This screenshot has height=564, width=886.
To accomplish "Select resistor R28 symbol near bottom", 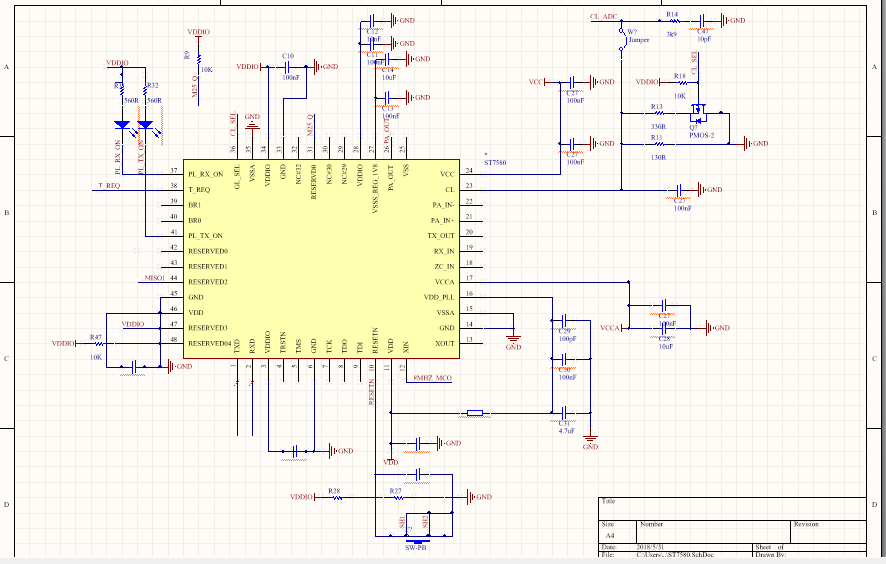I will click(336, 497).
